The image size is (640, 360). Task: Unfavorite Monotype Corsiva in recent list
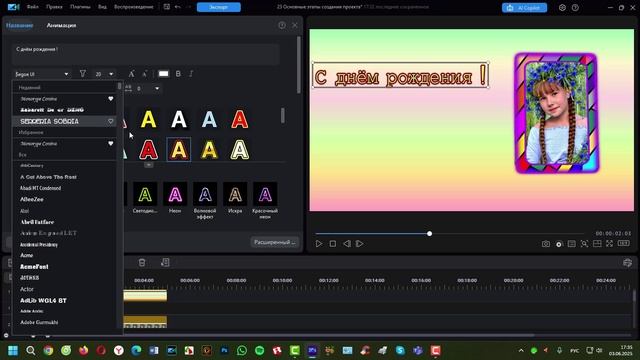tap(111, 99)
